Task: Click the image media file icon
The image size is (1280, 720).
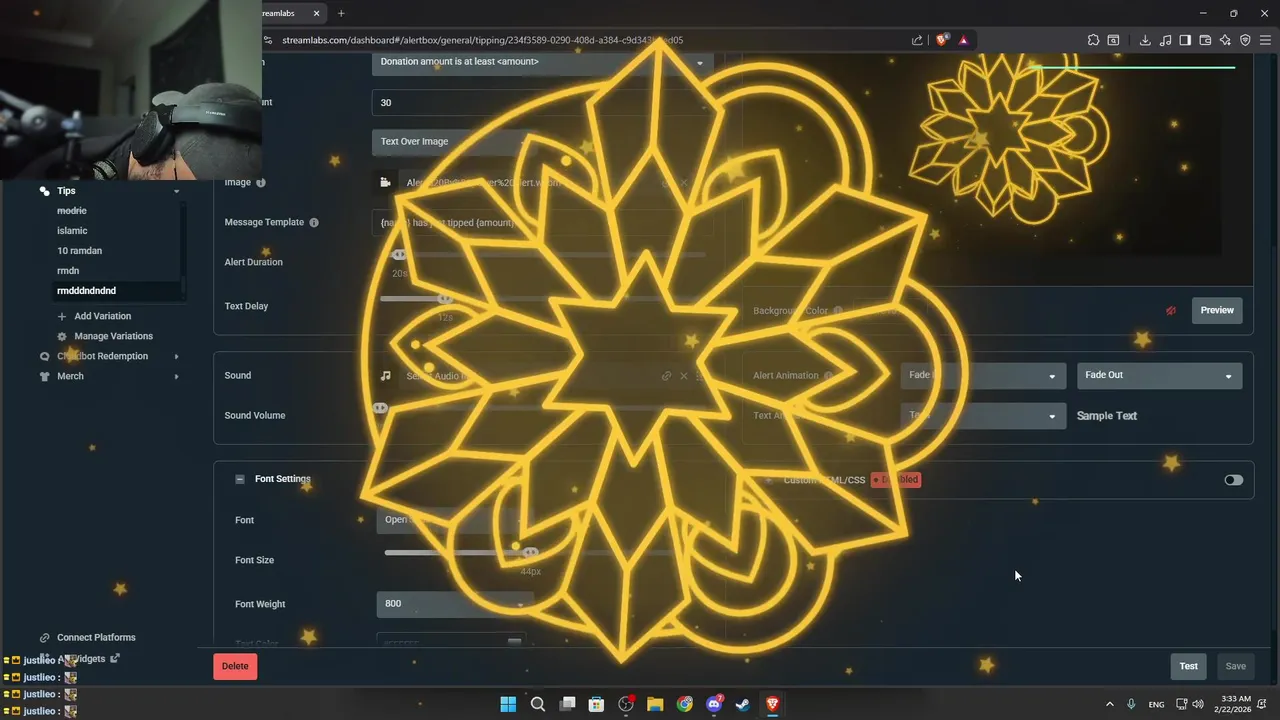Action: 385,182
